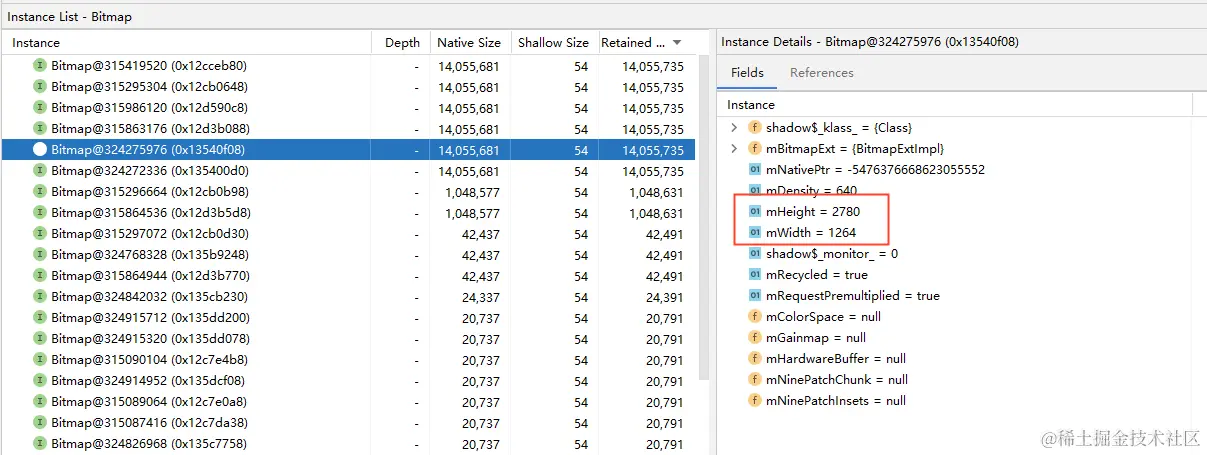Image resolution: width=1207 pixels, height=455 pixels.
Task: Click primitive icon next to mRequestPremultiplied
Action: coord(755,296)
